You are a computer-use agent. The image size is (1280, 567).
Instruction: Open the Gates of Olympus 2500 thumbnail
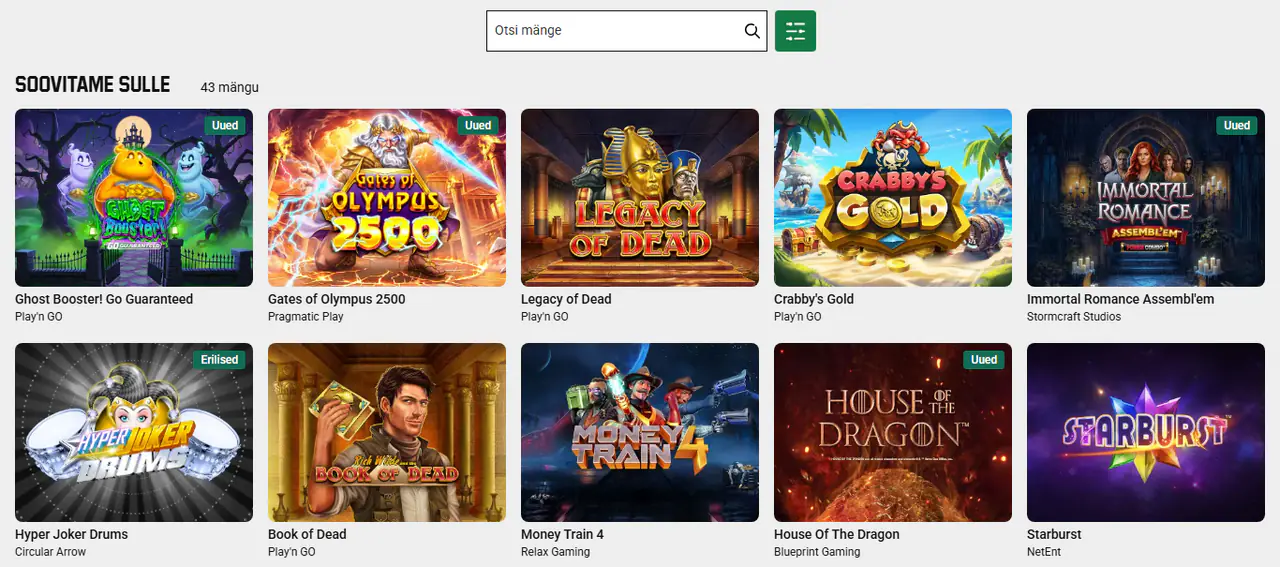click(x=387, y=198)
